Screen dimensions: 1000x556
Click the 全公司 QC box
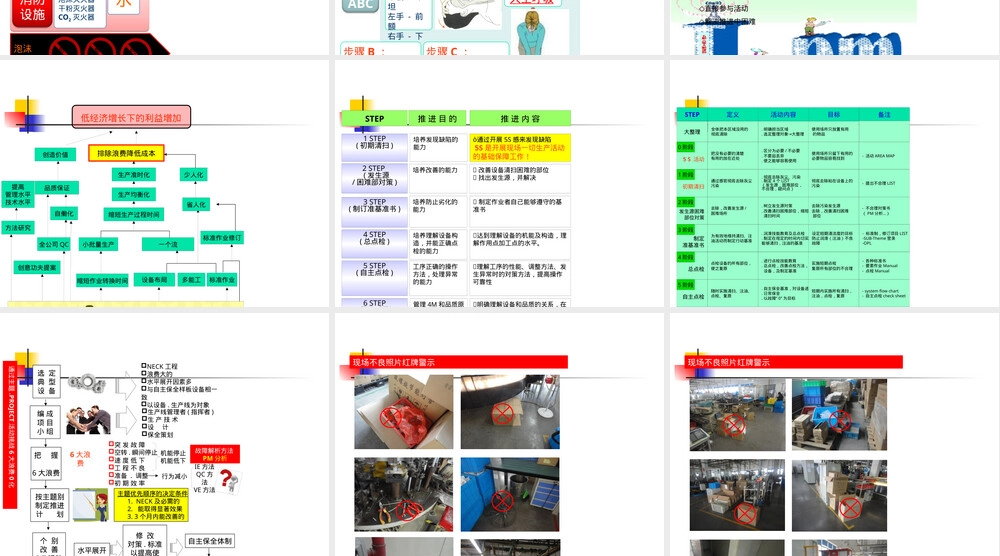pyautogui.click(x=54, y=244)
